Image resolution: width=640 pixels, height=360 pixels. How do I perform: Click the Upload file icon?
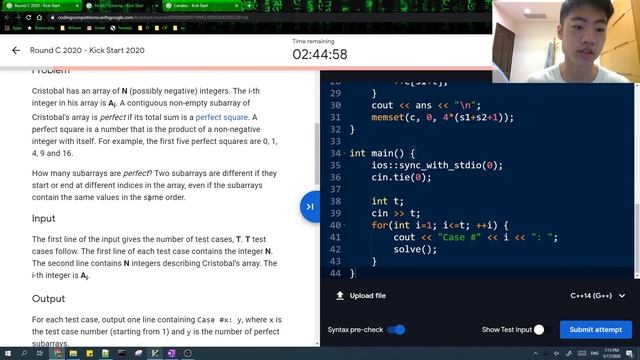pos(340,295)
